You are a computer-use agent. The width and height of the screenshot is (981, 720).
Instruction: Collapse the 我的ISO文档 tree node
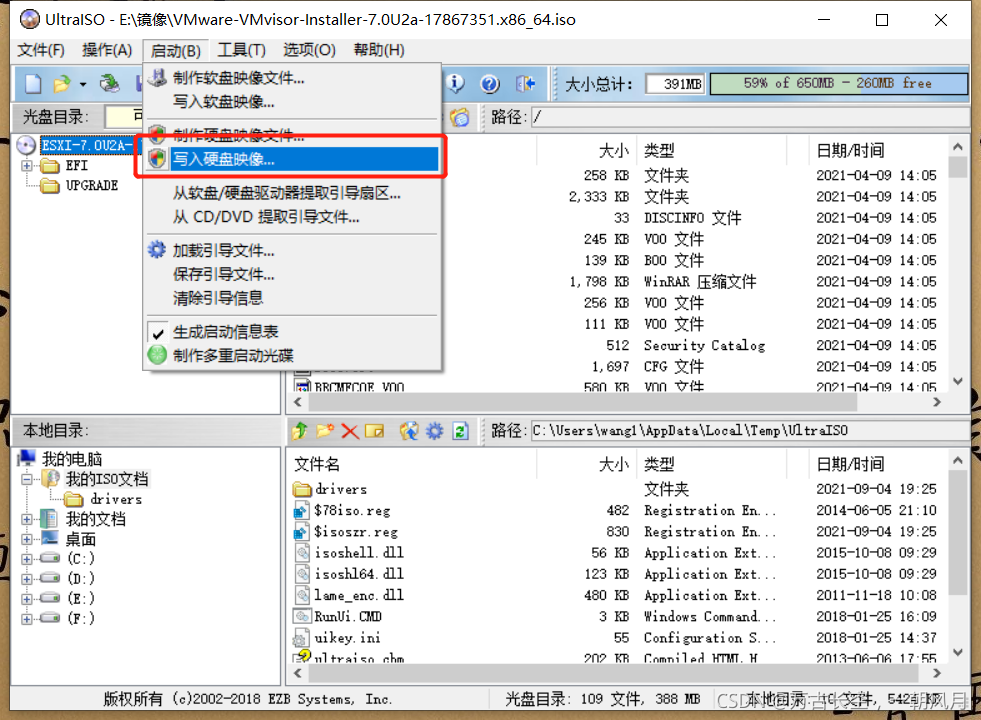tap(26, 480)
